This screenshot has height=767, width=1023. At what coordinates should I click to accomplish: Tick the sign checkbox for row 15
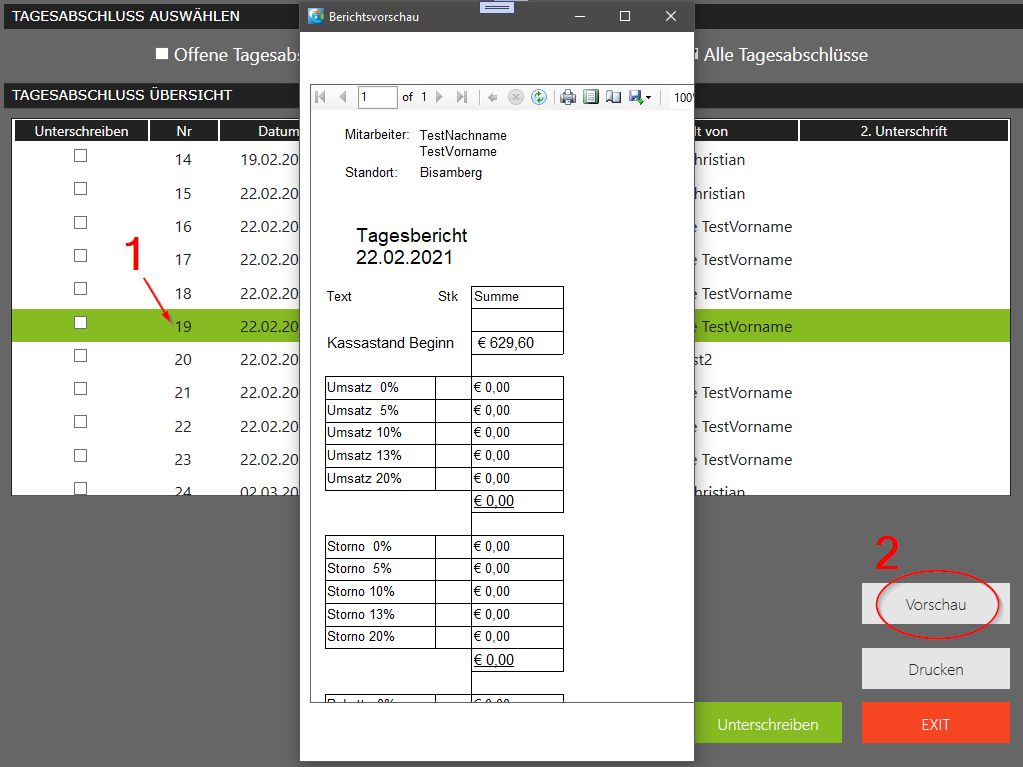(80, 188)
